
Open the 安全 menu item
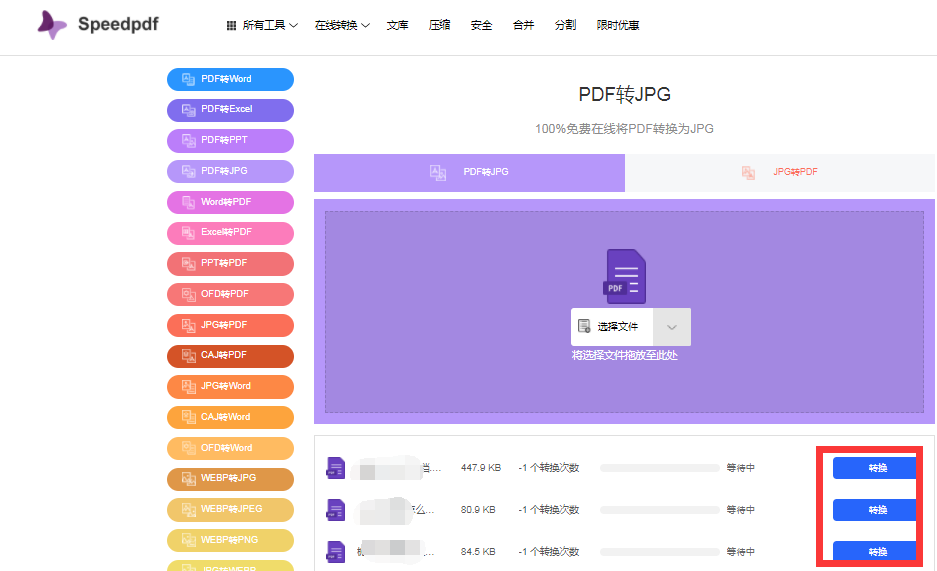tap(481, 25)
